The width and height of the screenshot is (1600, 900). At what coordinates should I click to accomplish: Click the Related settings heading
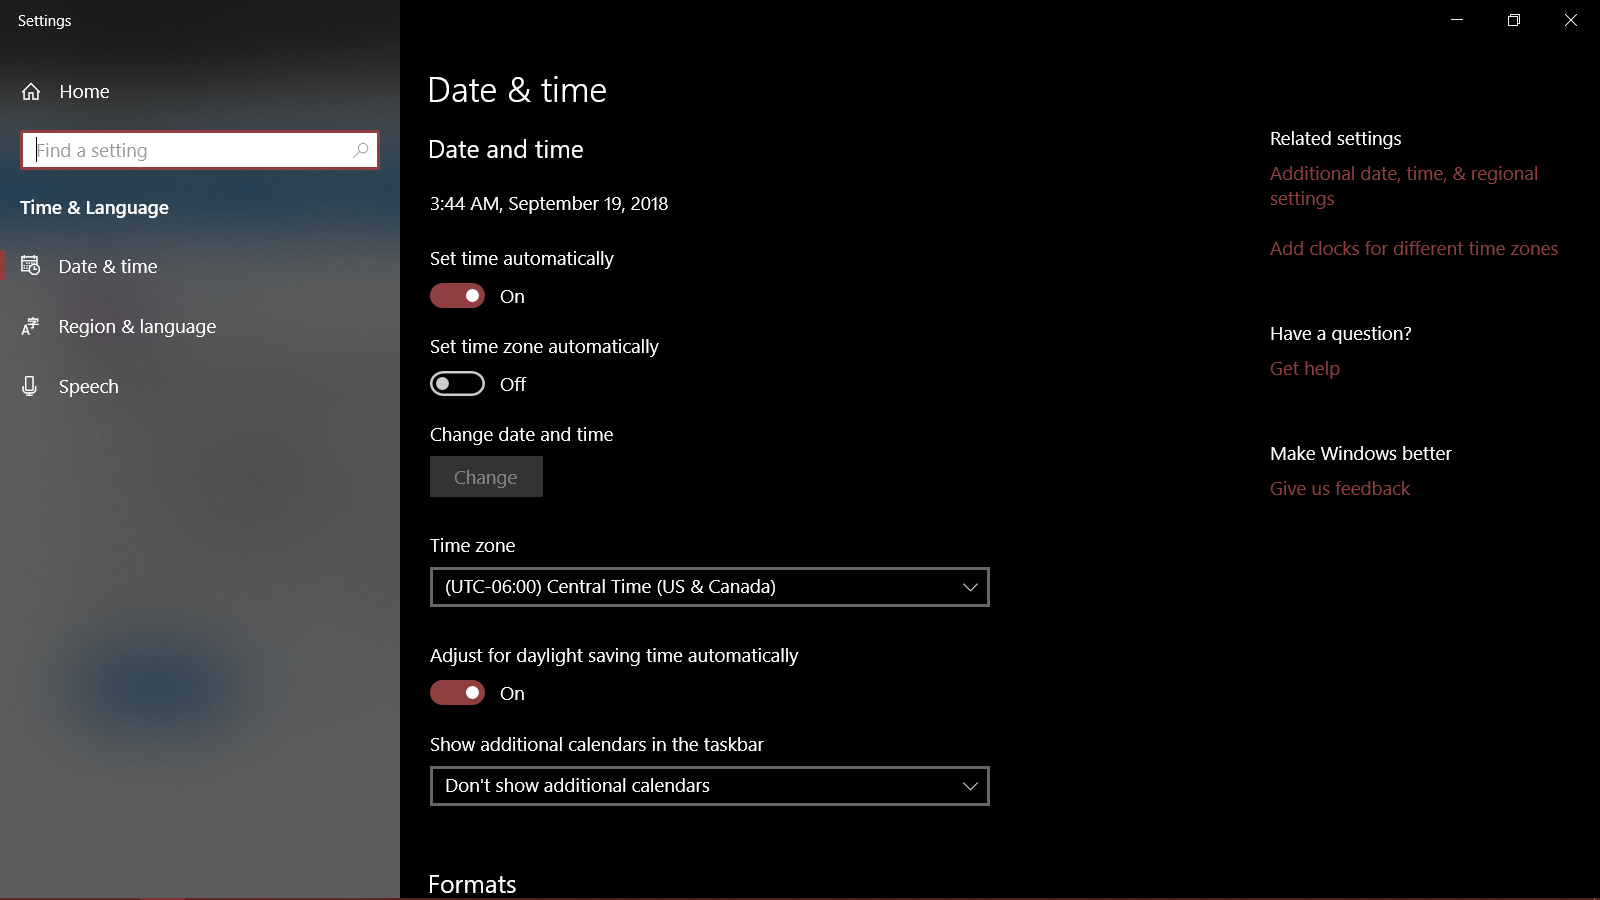(1336, 139)
